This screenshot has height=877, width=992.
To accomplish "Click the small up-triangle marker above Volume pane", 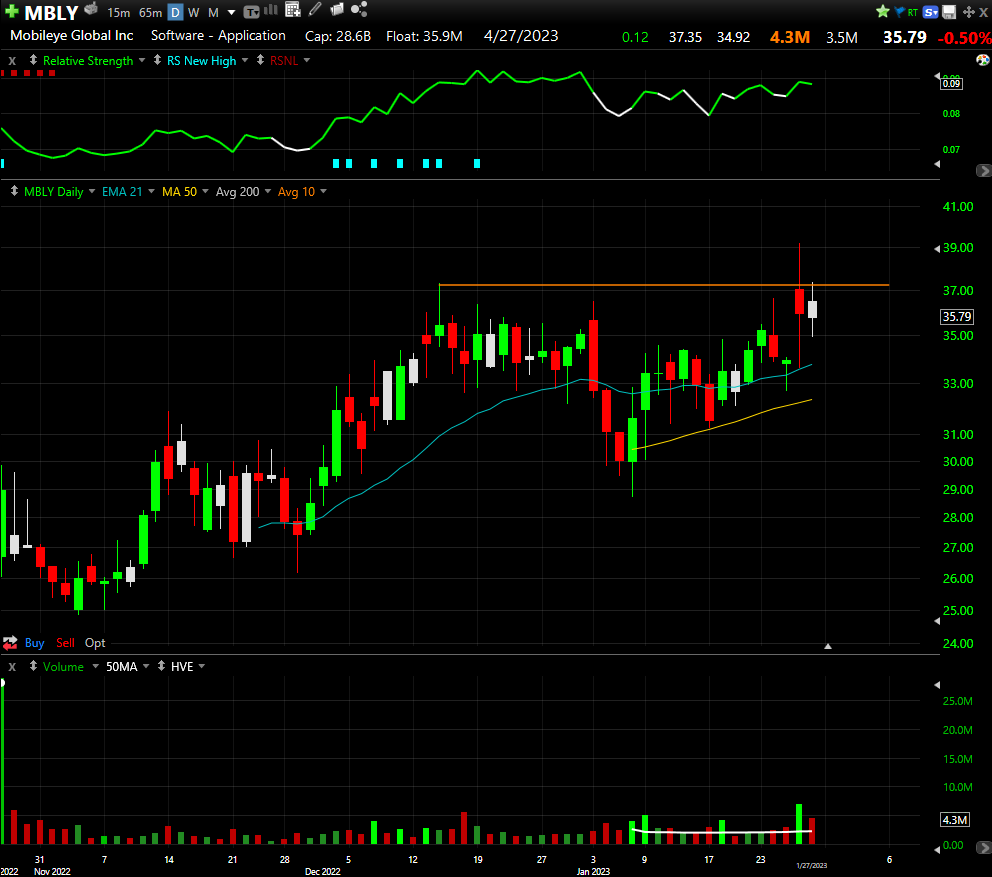I will pyautogui.click(x=828, y=646).
